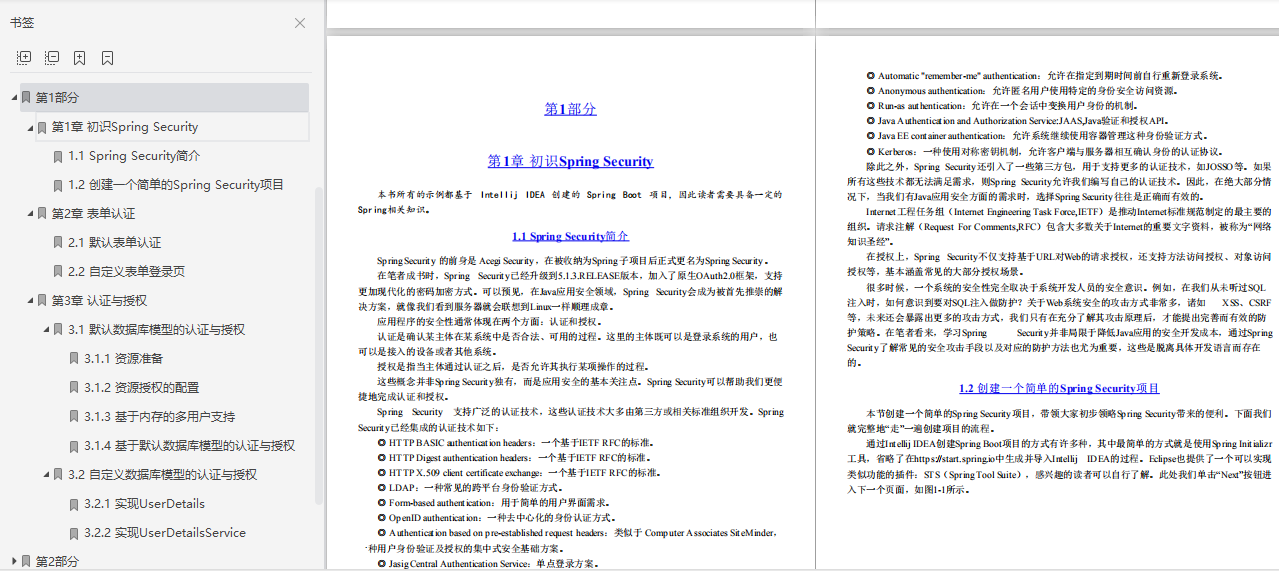Open bookmark 3.1 默认数据库模型的认证与授权
Screen dimensions: 1279x571
[156, 330]
